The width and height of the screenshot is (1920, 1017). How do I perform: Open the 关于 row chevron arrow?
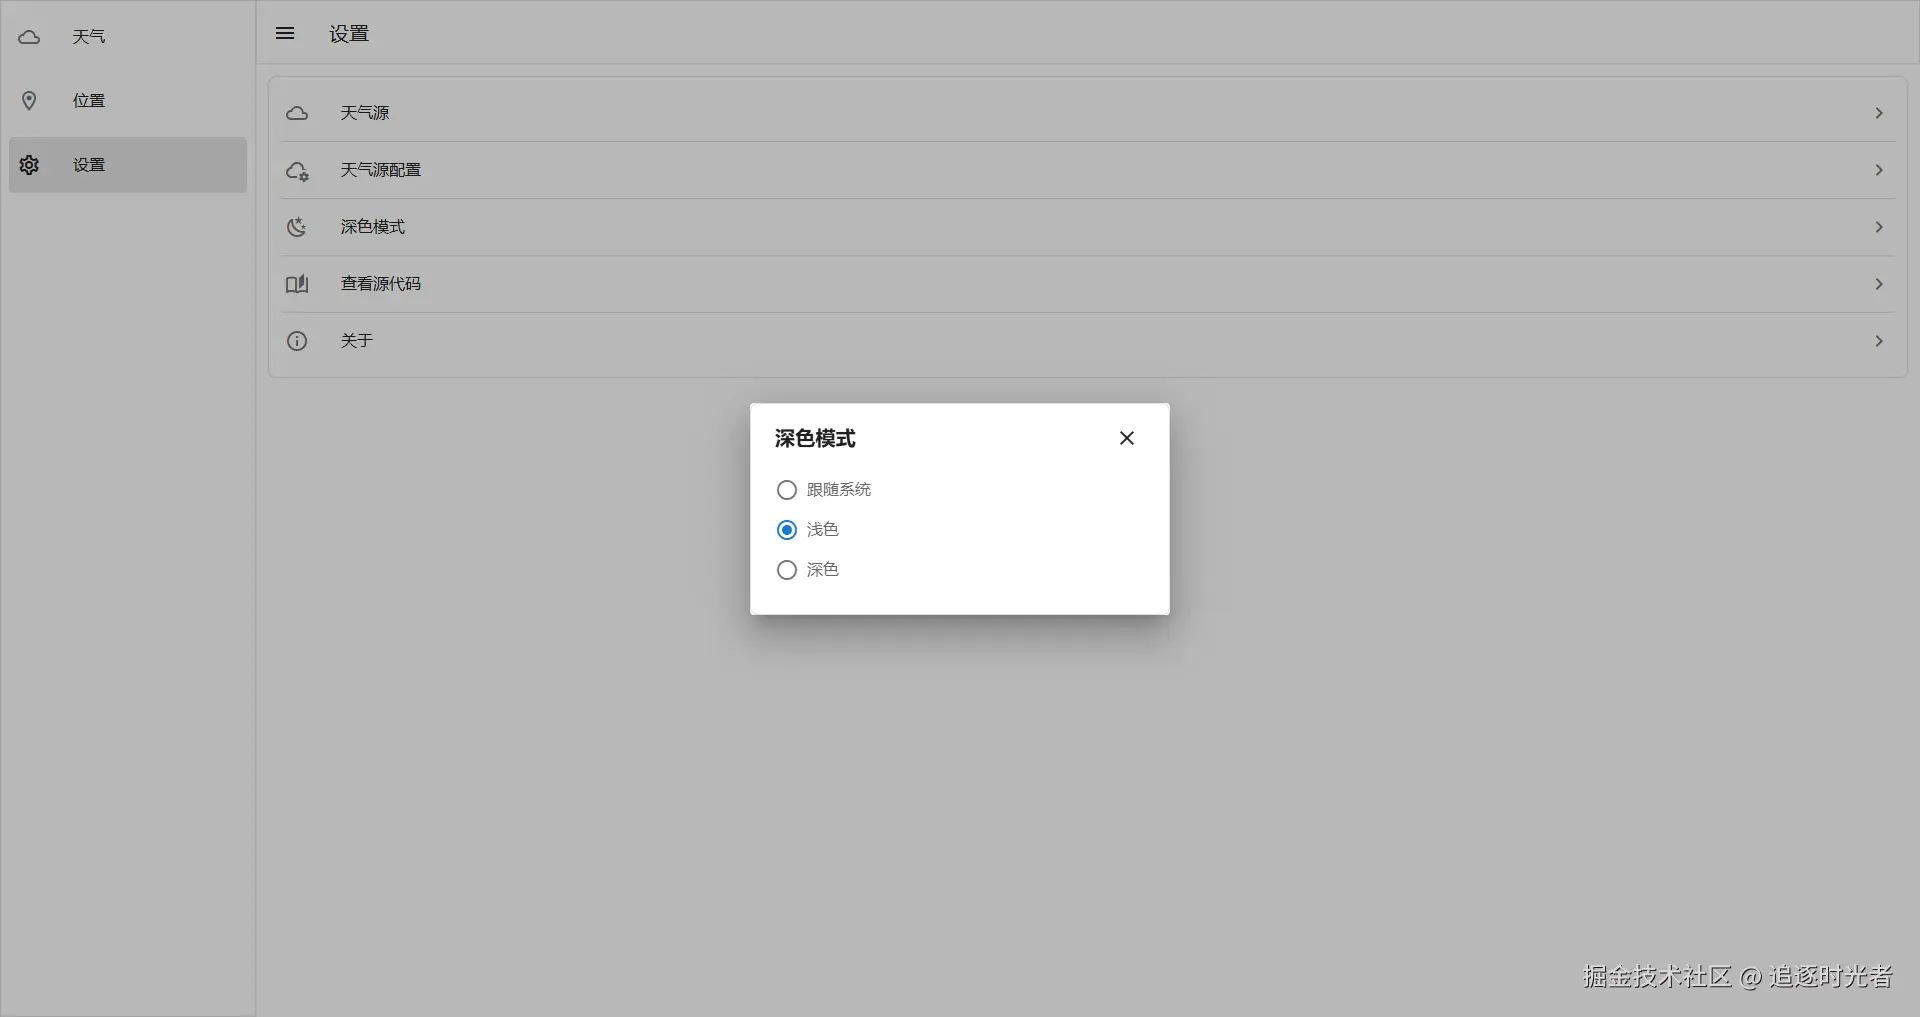point(1879,341)
